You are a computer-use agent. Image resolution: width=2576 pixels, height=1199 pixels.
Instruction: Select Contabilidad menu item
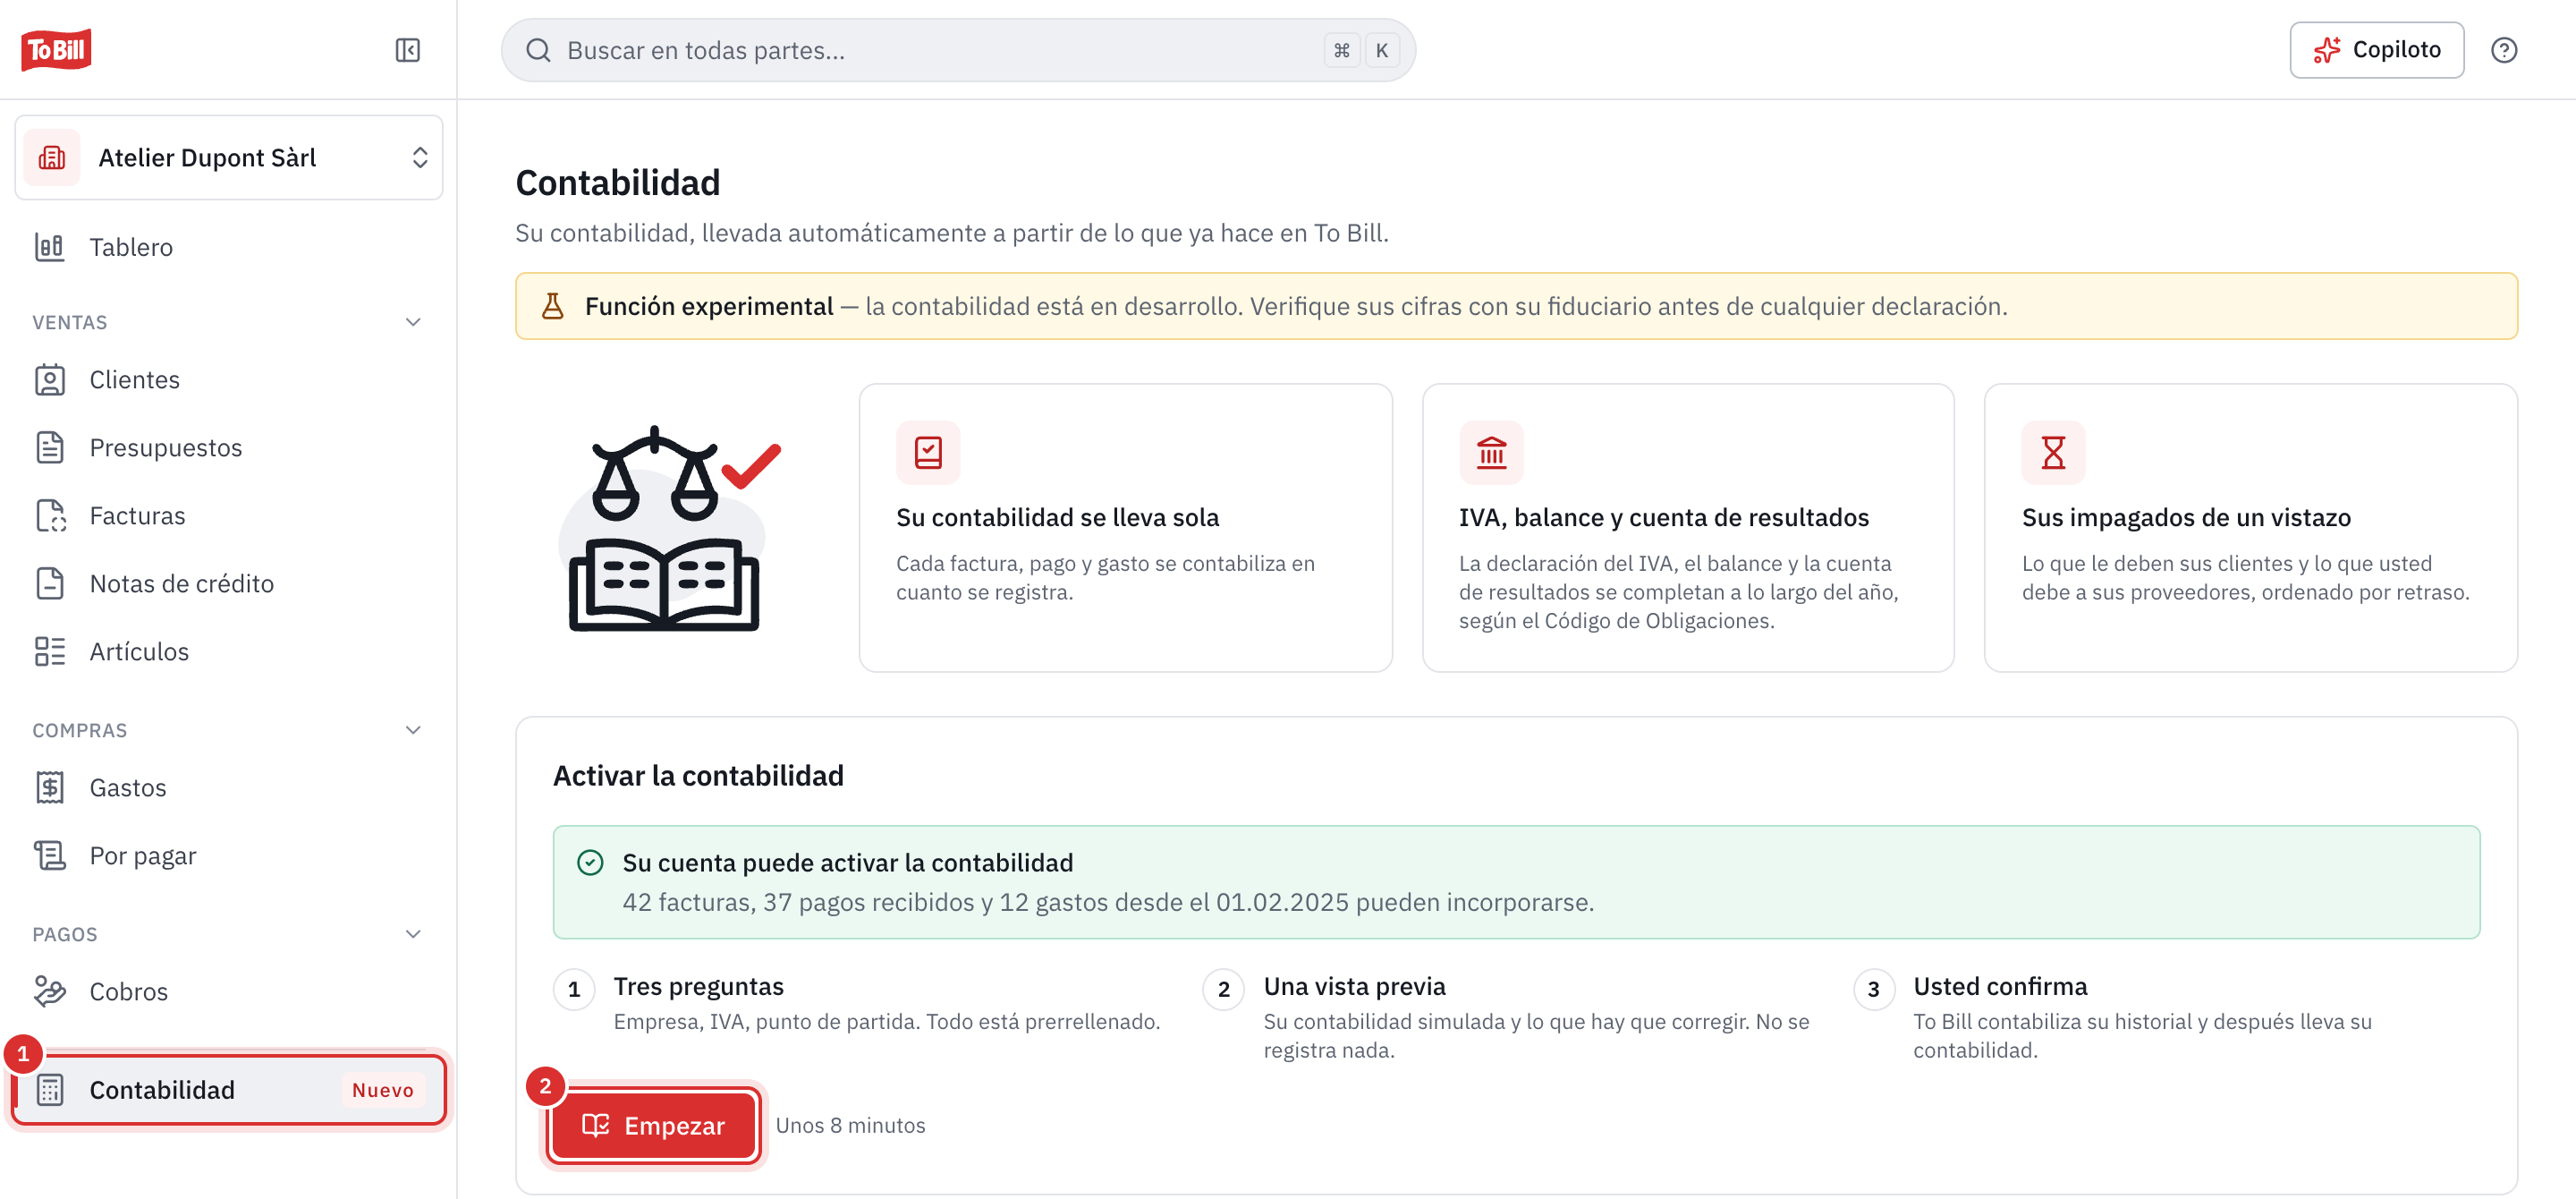229,1090
